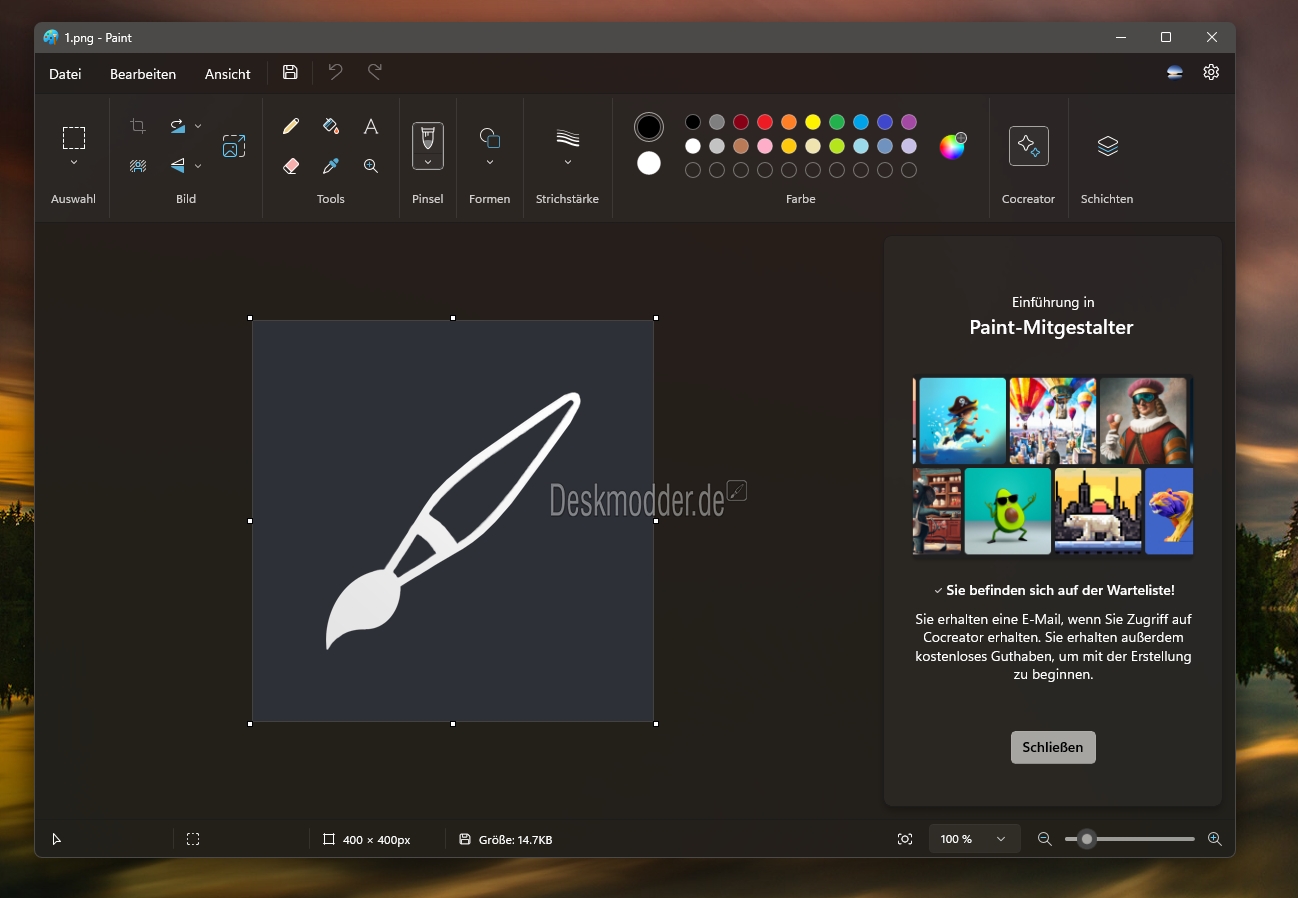Select the Text tool

371,126
